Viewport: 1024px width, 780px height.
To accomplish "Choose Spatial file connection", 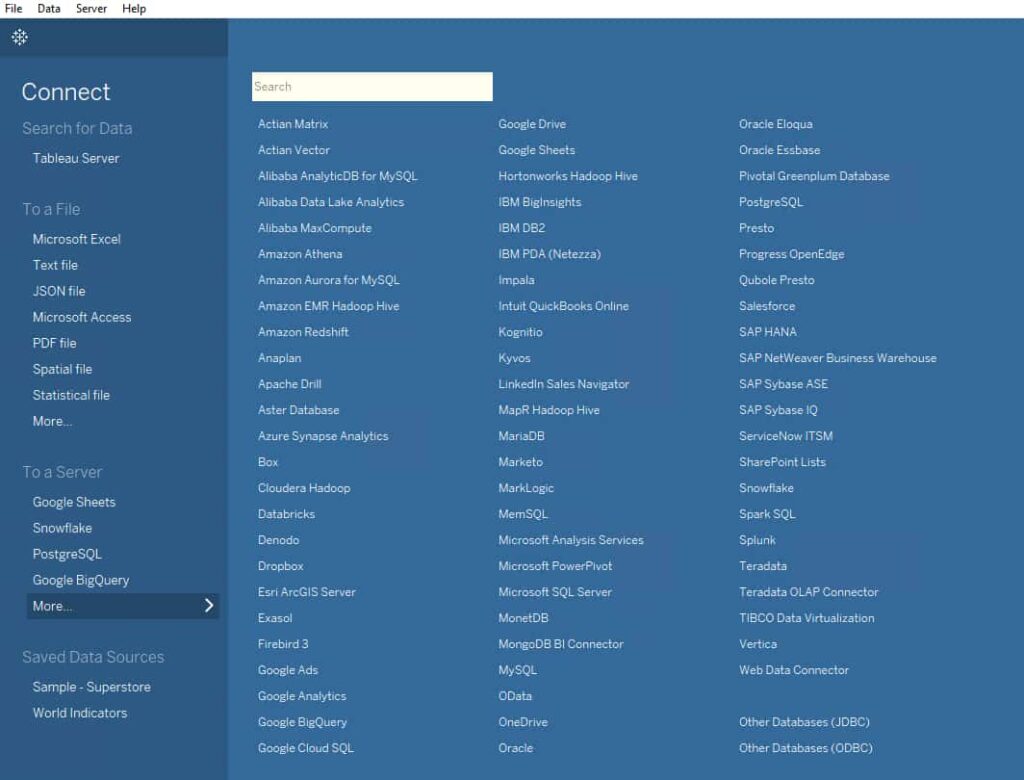I will click(62, 369).
